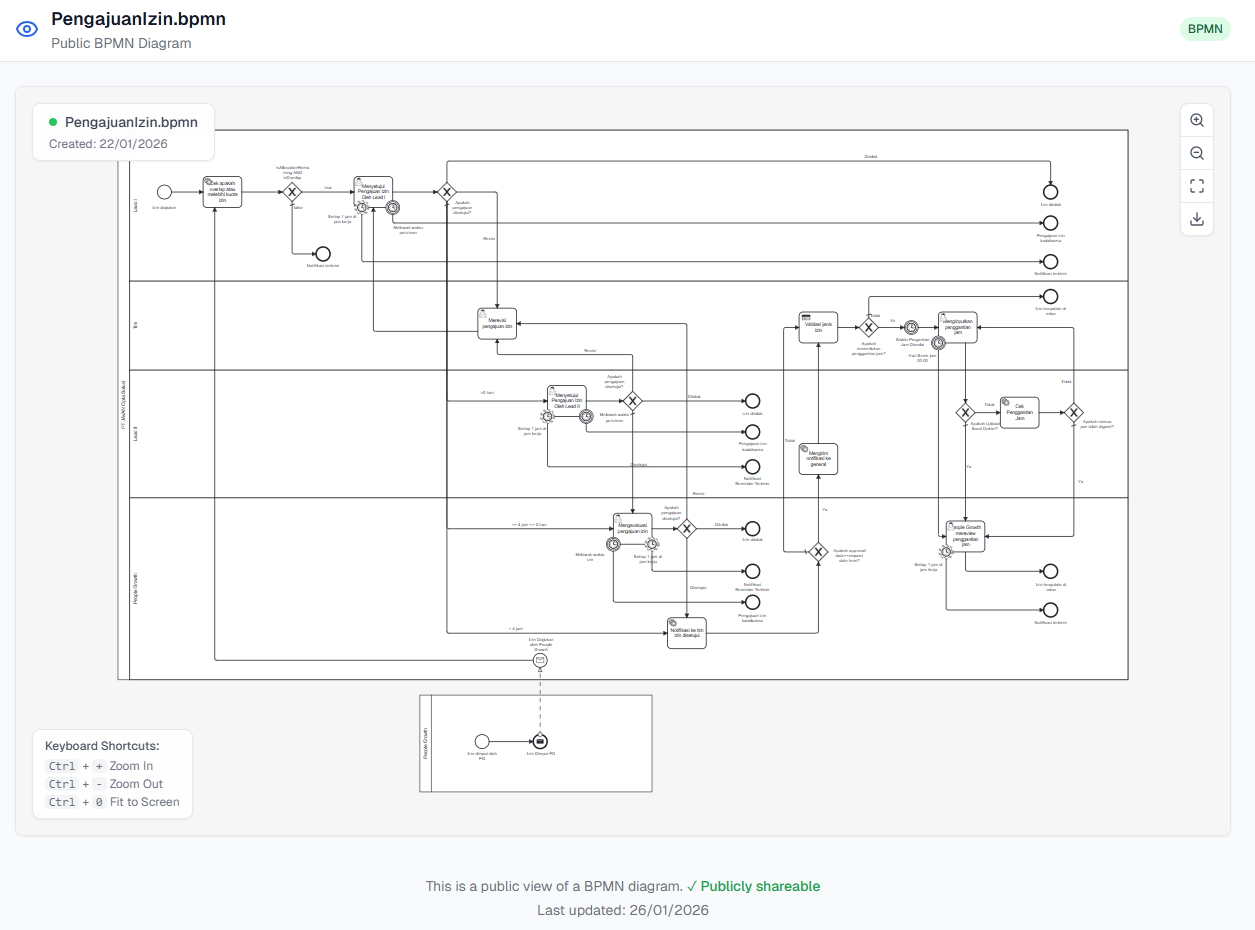This screenshot has height=930, width=1255.
Task: Click the Zoom Out magnifier button
Action: 1197,153
